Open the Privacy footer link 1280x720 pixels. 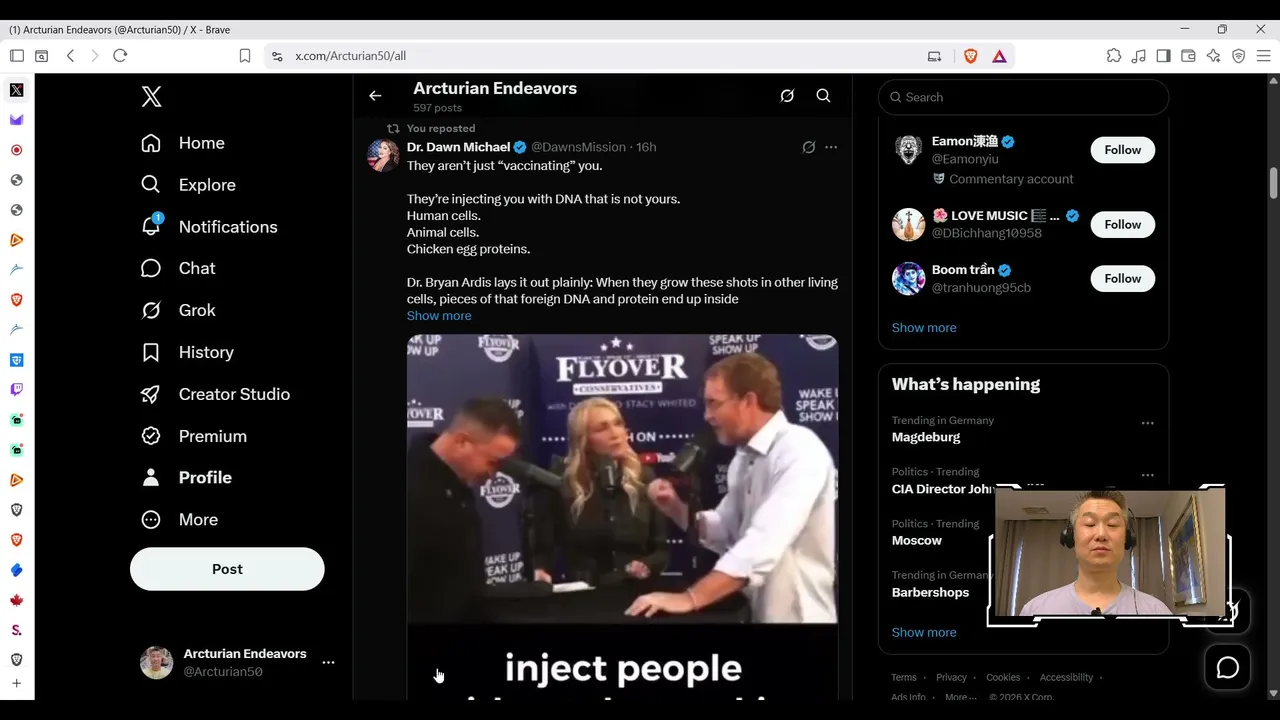click(951, 678)
